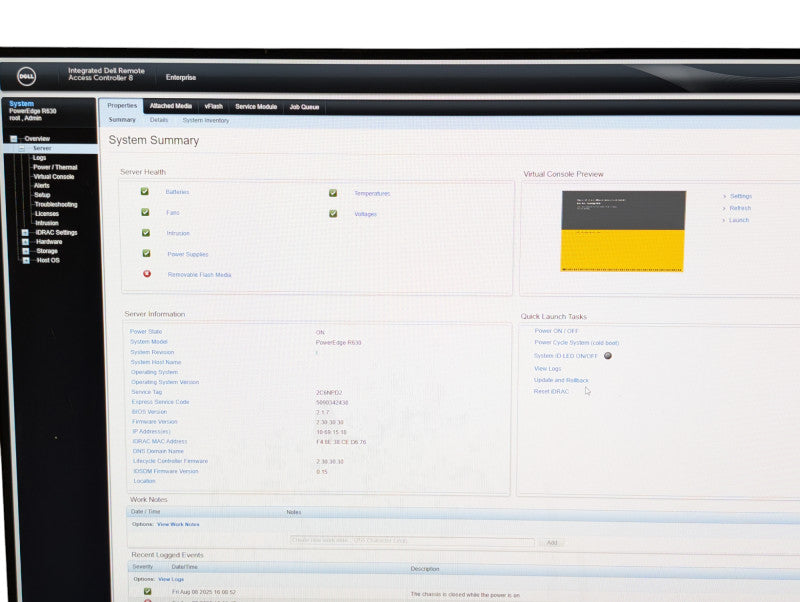Click the new work note input field
800x602 pixels.
click(x=412, y=541)
